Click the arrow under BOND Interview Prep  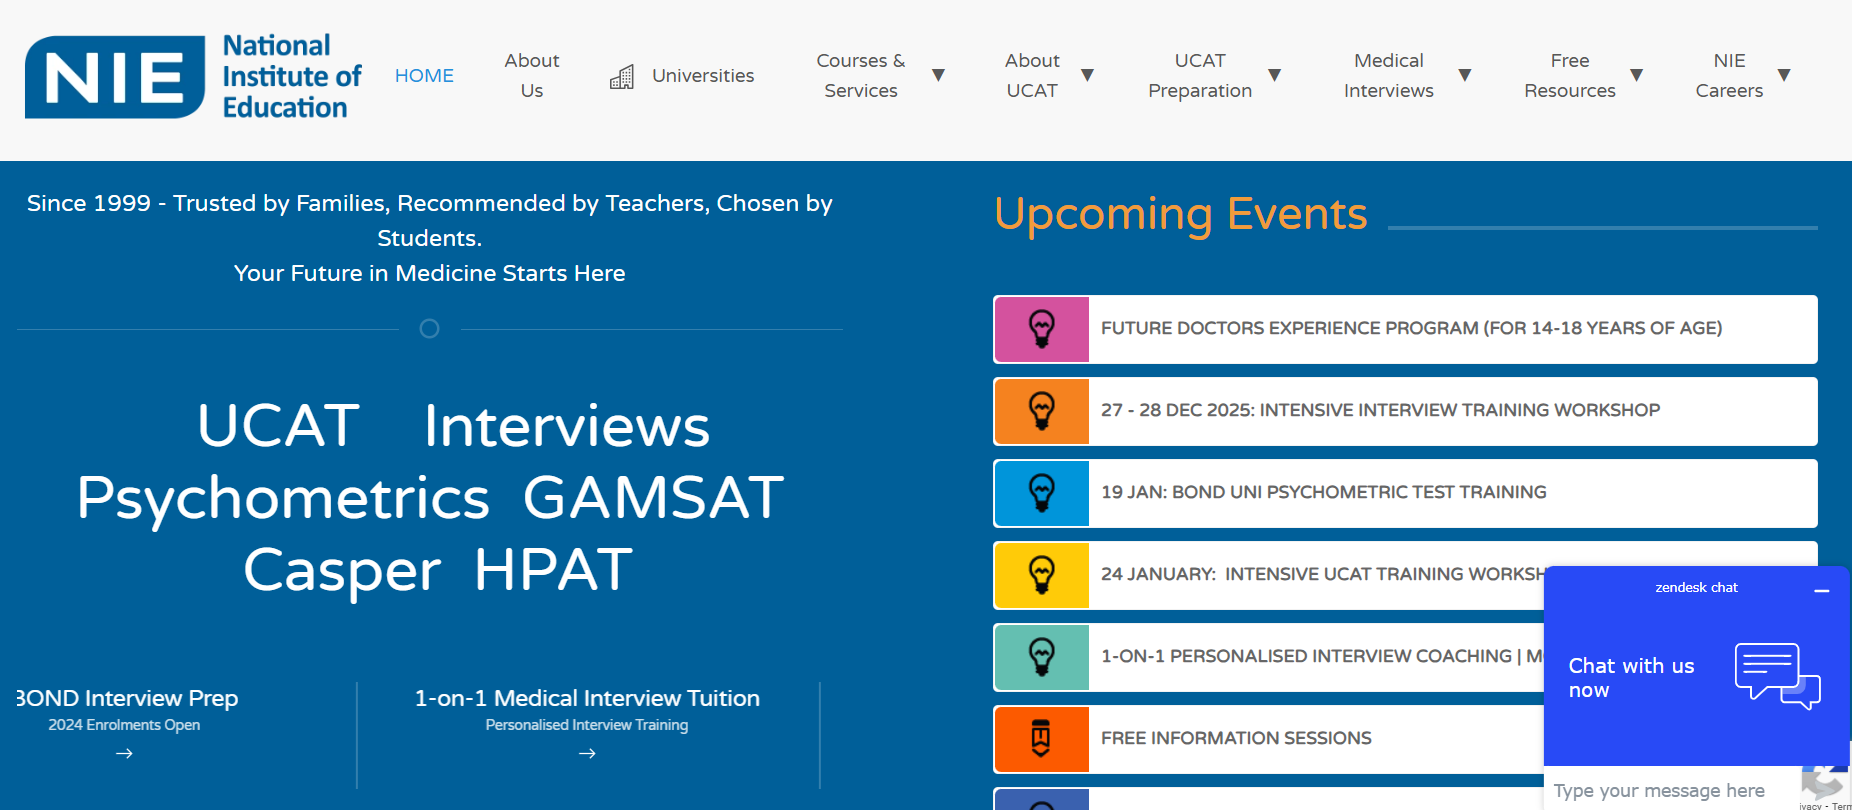125,754
